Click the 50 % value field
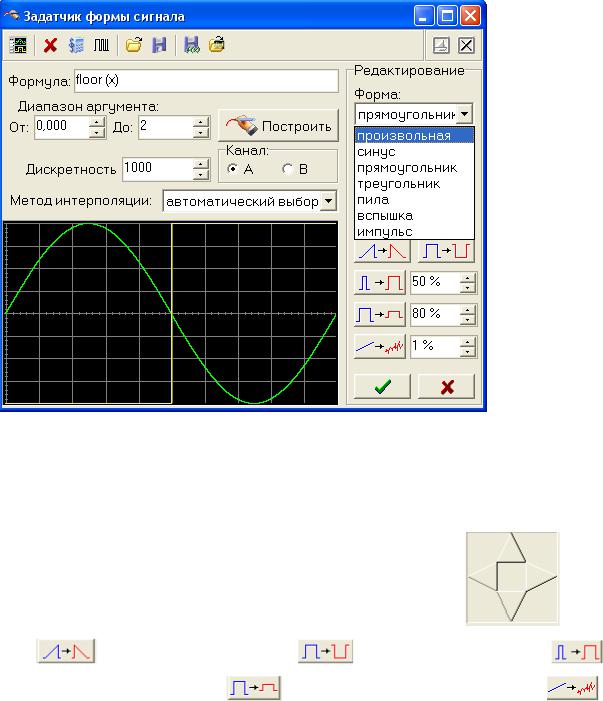This screenshot has width=603, height=701. (x=435, y=283)
